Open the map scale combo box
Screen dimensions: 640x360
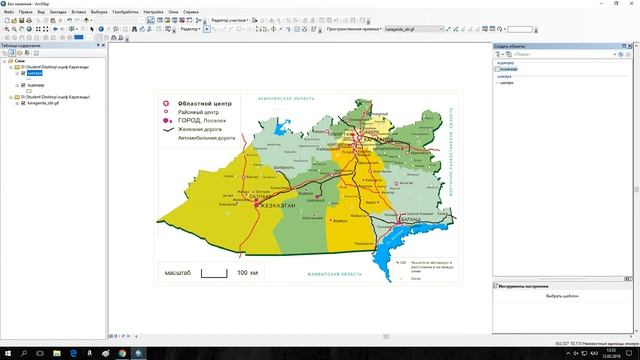pyautogui.click(x=120, y=20)
